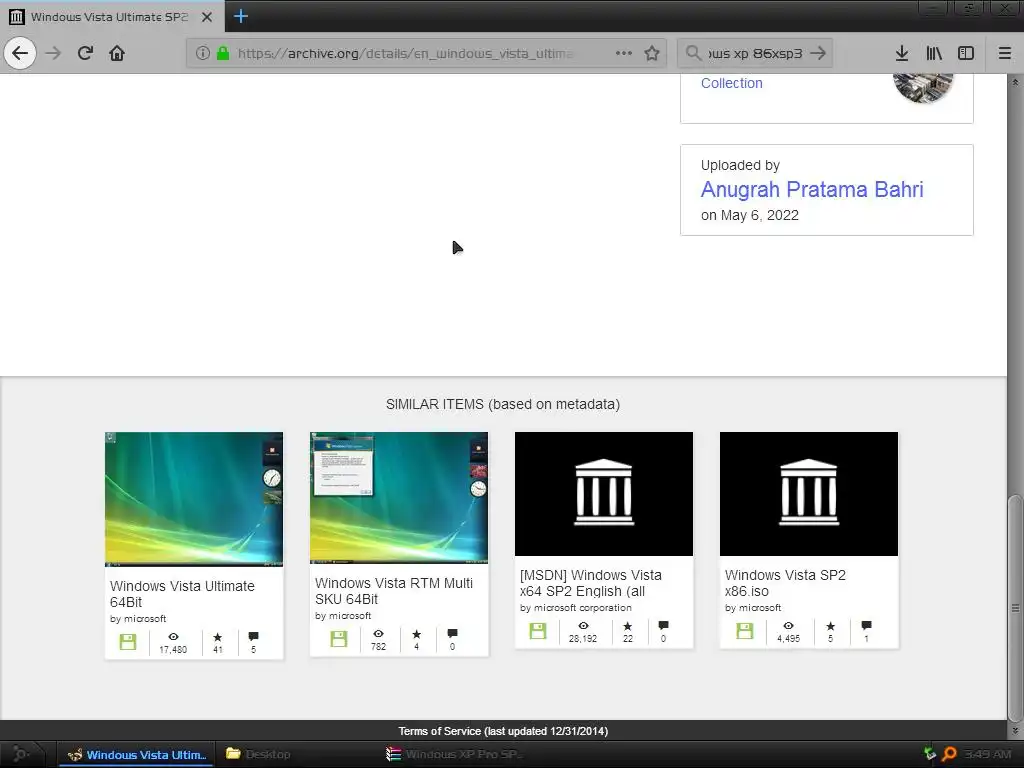Click 'on May 6, 2022' upload date
Image resolution: width=1024 pixels, height=768 pixels.
coord(750,216)
